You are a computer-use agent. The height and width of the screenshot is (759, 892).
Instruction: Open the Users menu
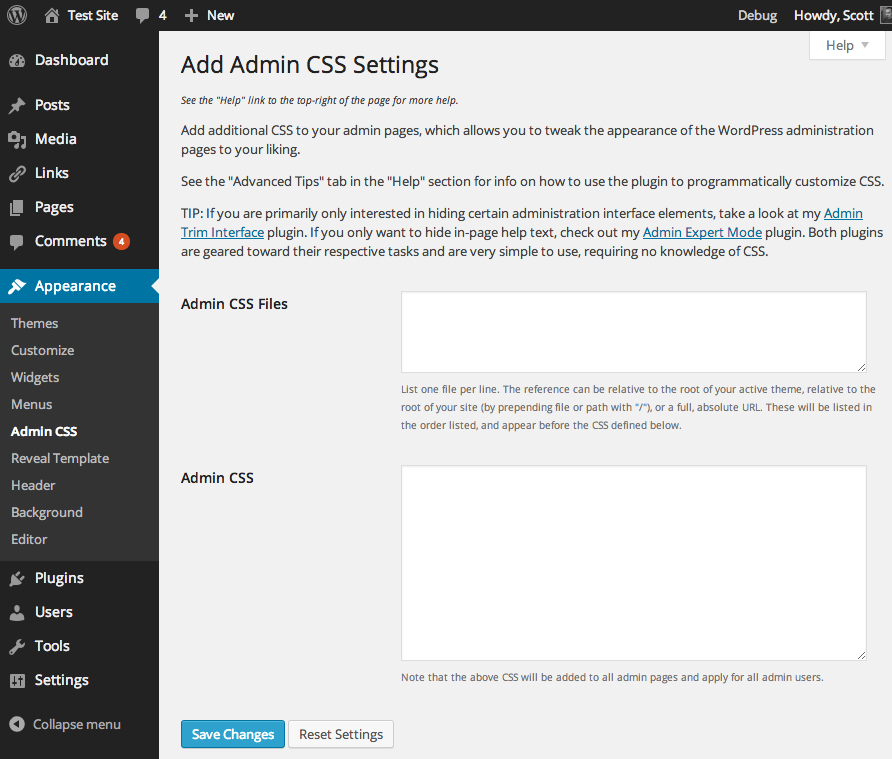coord(54,613)
